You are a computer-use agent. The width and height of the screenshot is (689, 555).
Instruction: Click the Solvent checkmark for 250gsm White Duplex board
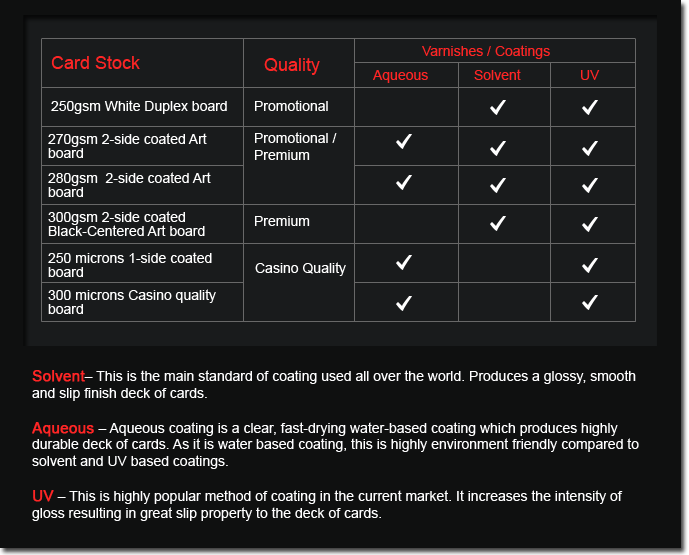click(x=497, y=108)
